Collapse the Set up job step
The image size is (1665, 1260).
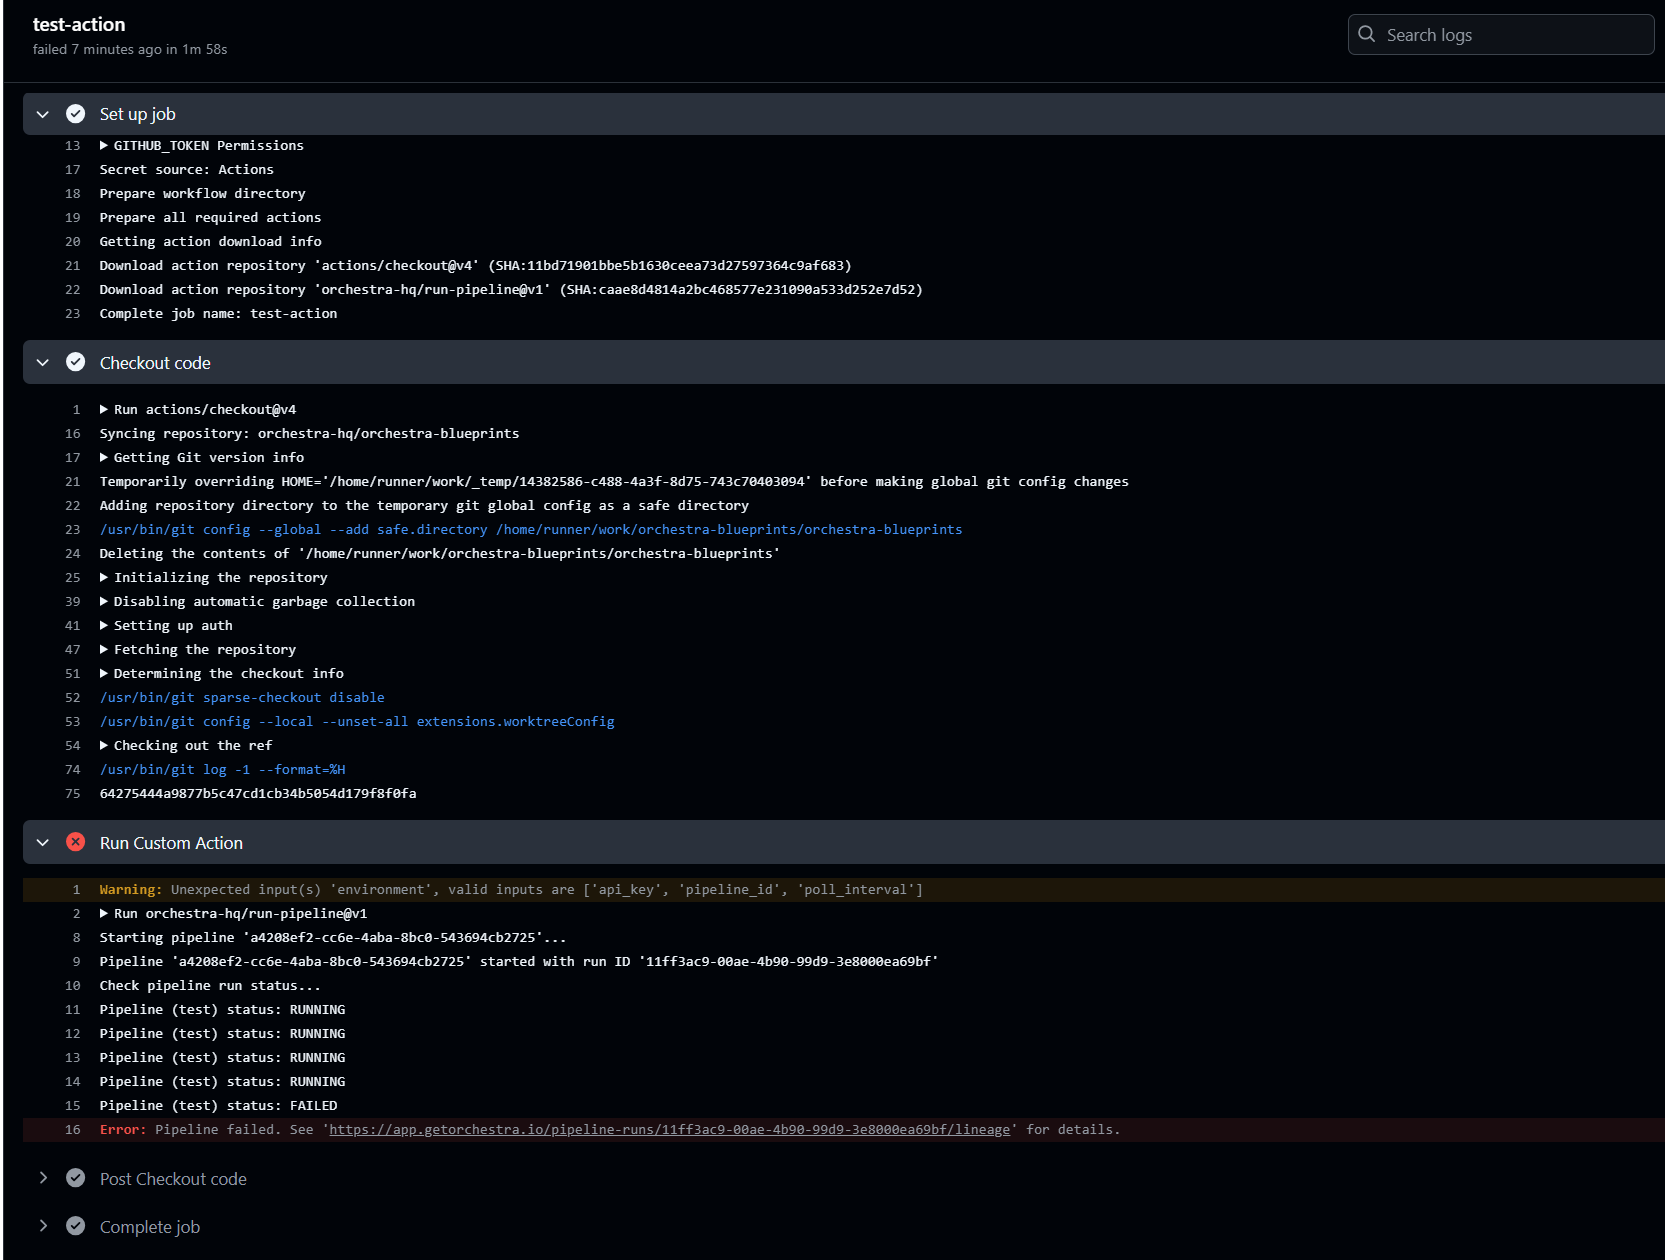point(42,114)
